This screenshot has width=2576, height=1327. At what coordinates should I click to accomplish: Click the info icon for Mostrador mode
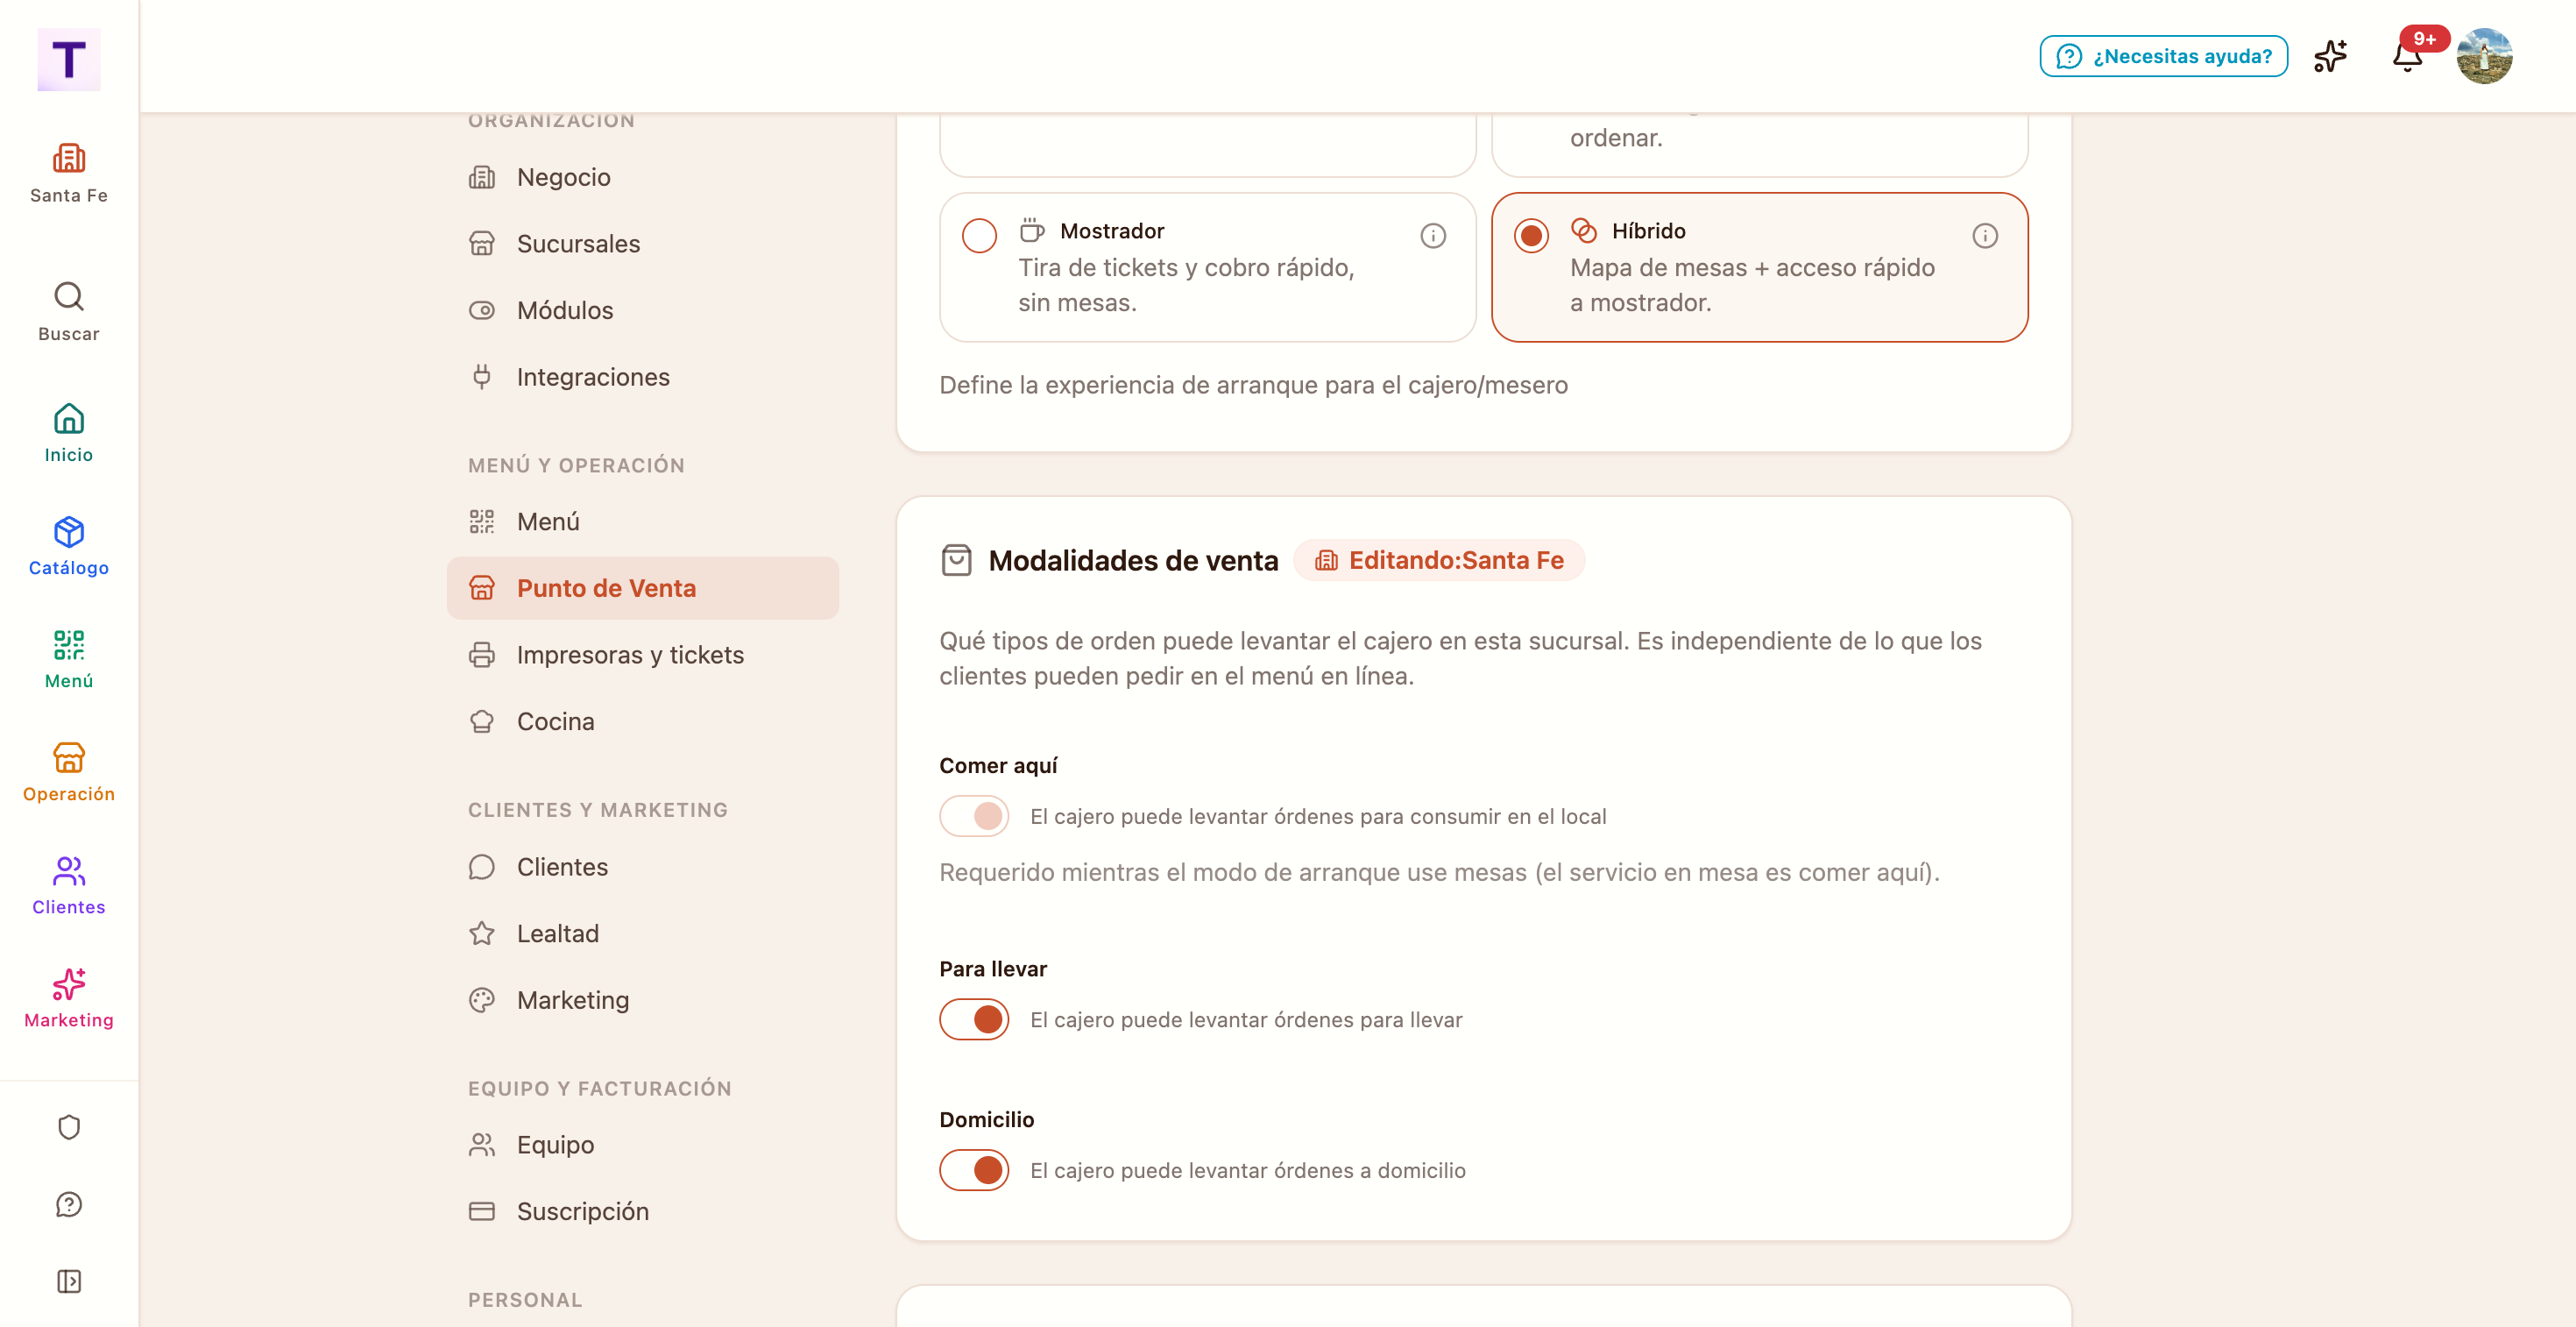[1433, 235]
